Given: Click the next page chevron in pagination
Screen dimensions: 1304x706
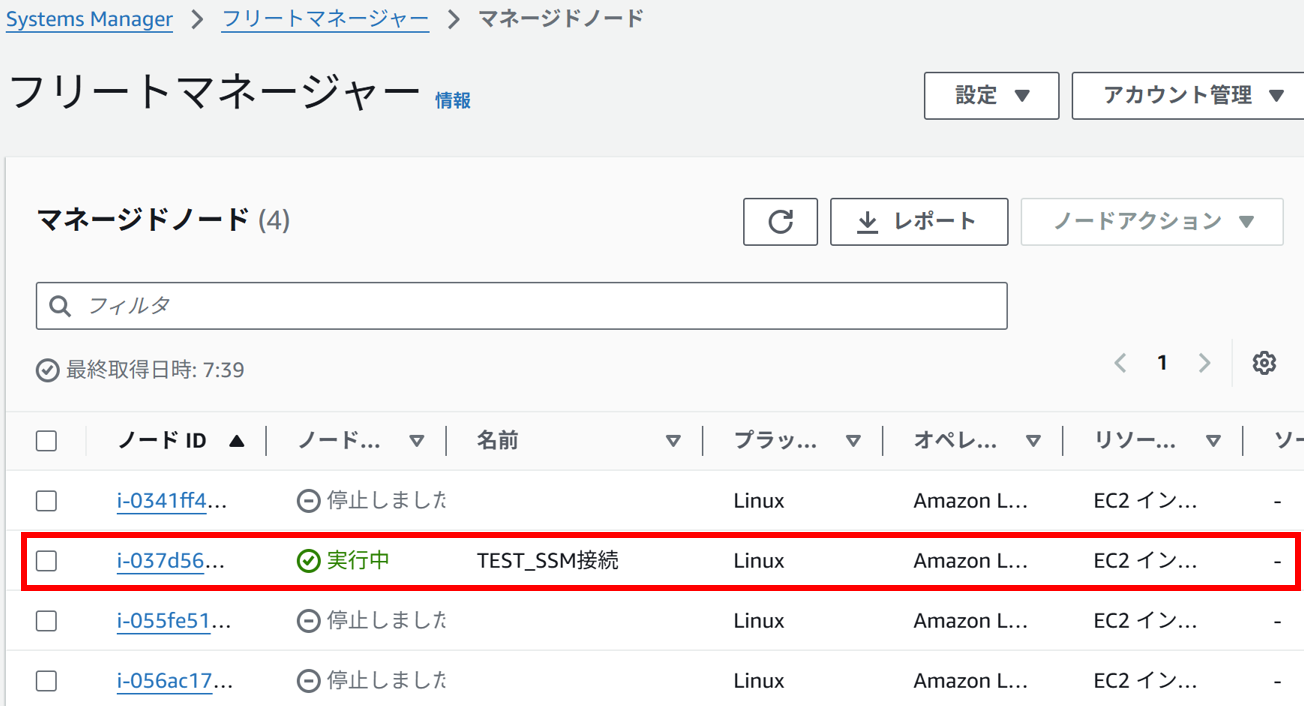Looking at the screenshot, I should tap(1204, 363).
